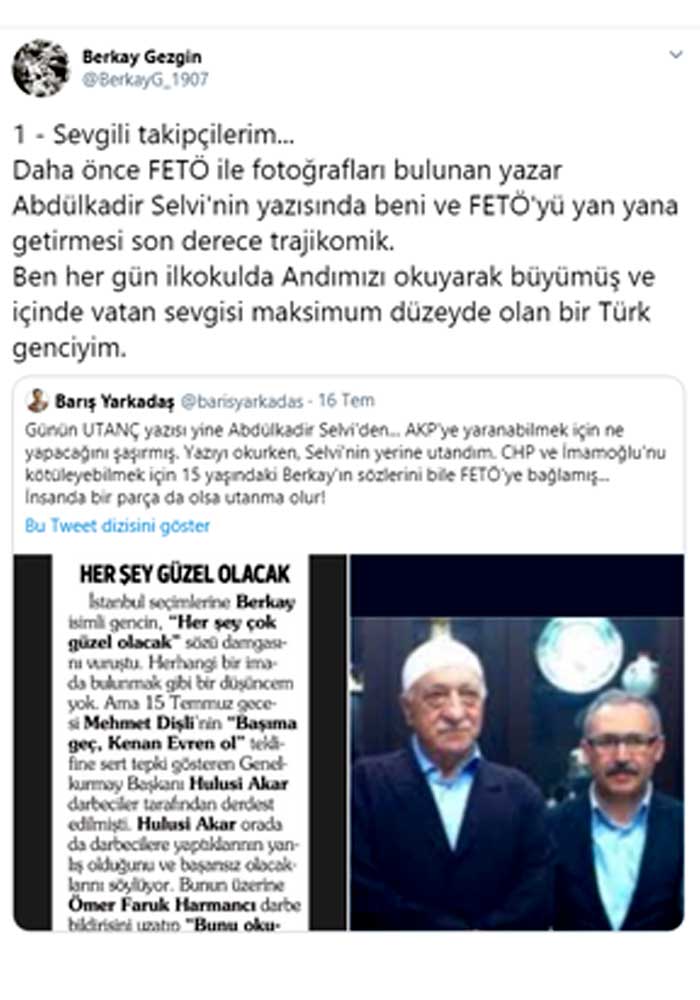The image size is (700, 1000).
Task: Open the photo of two men
Action: [x=517, y=742]
